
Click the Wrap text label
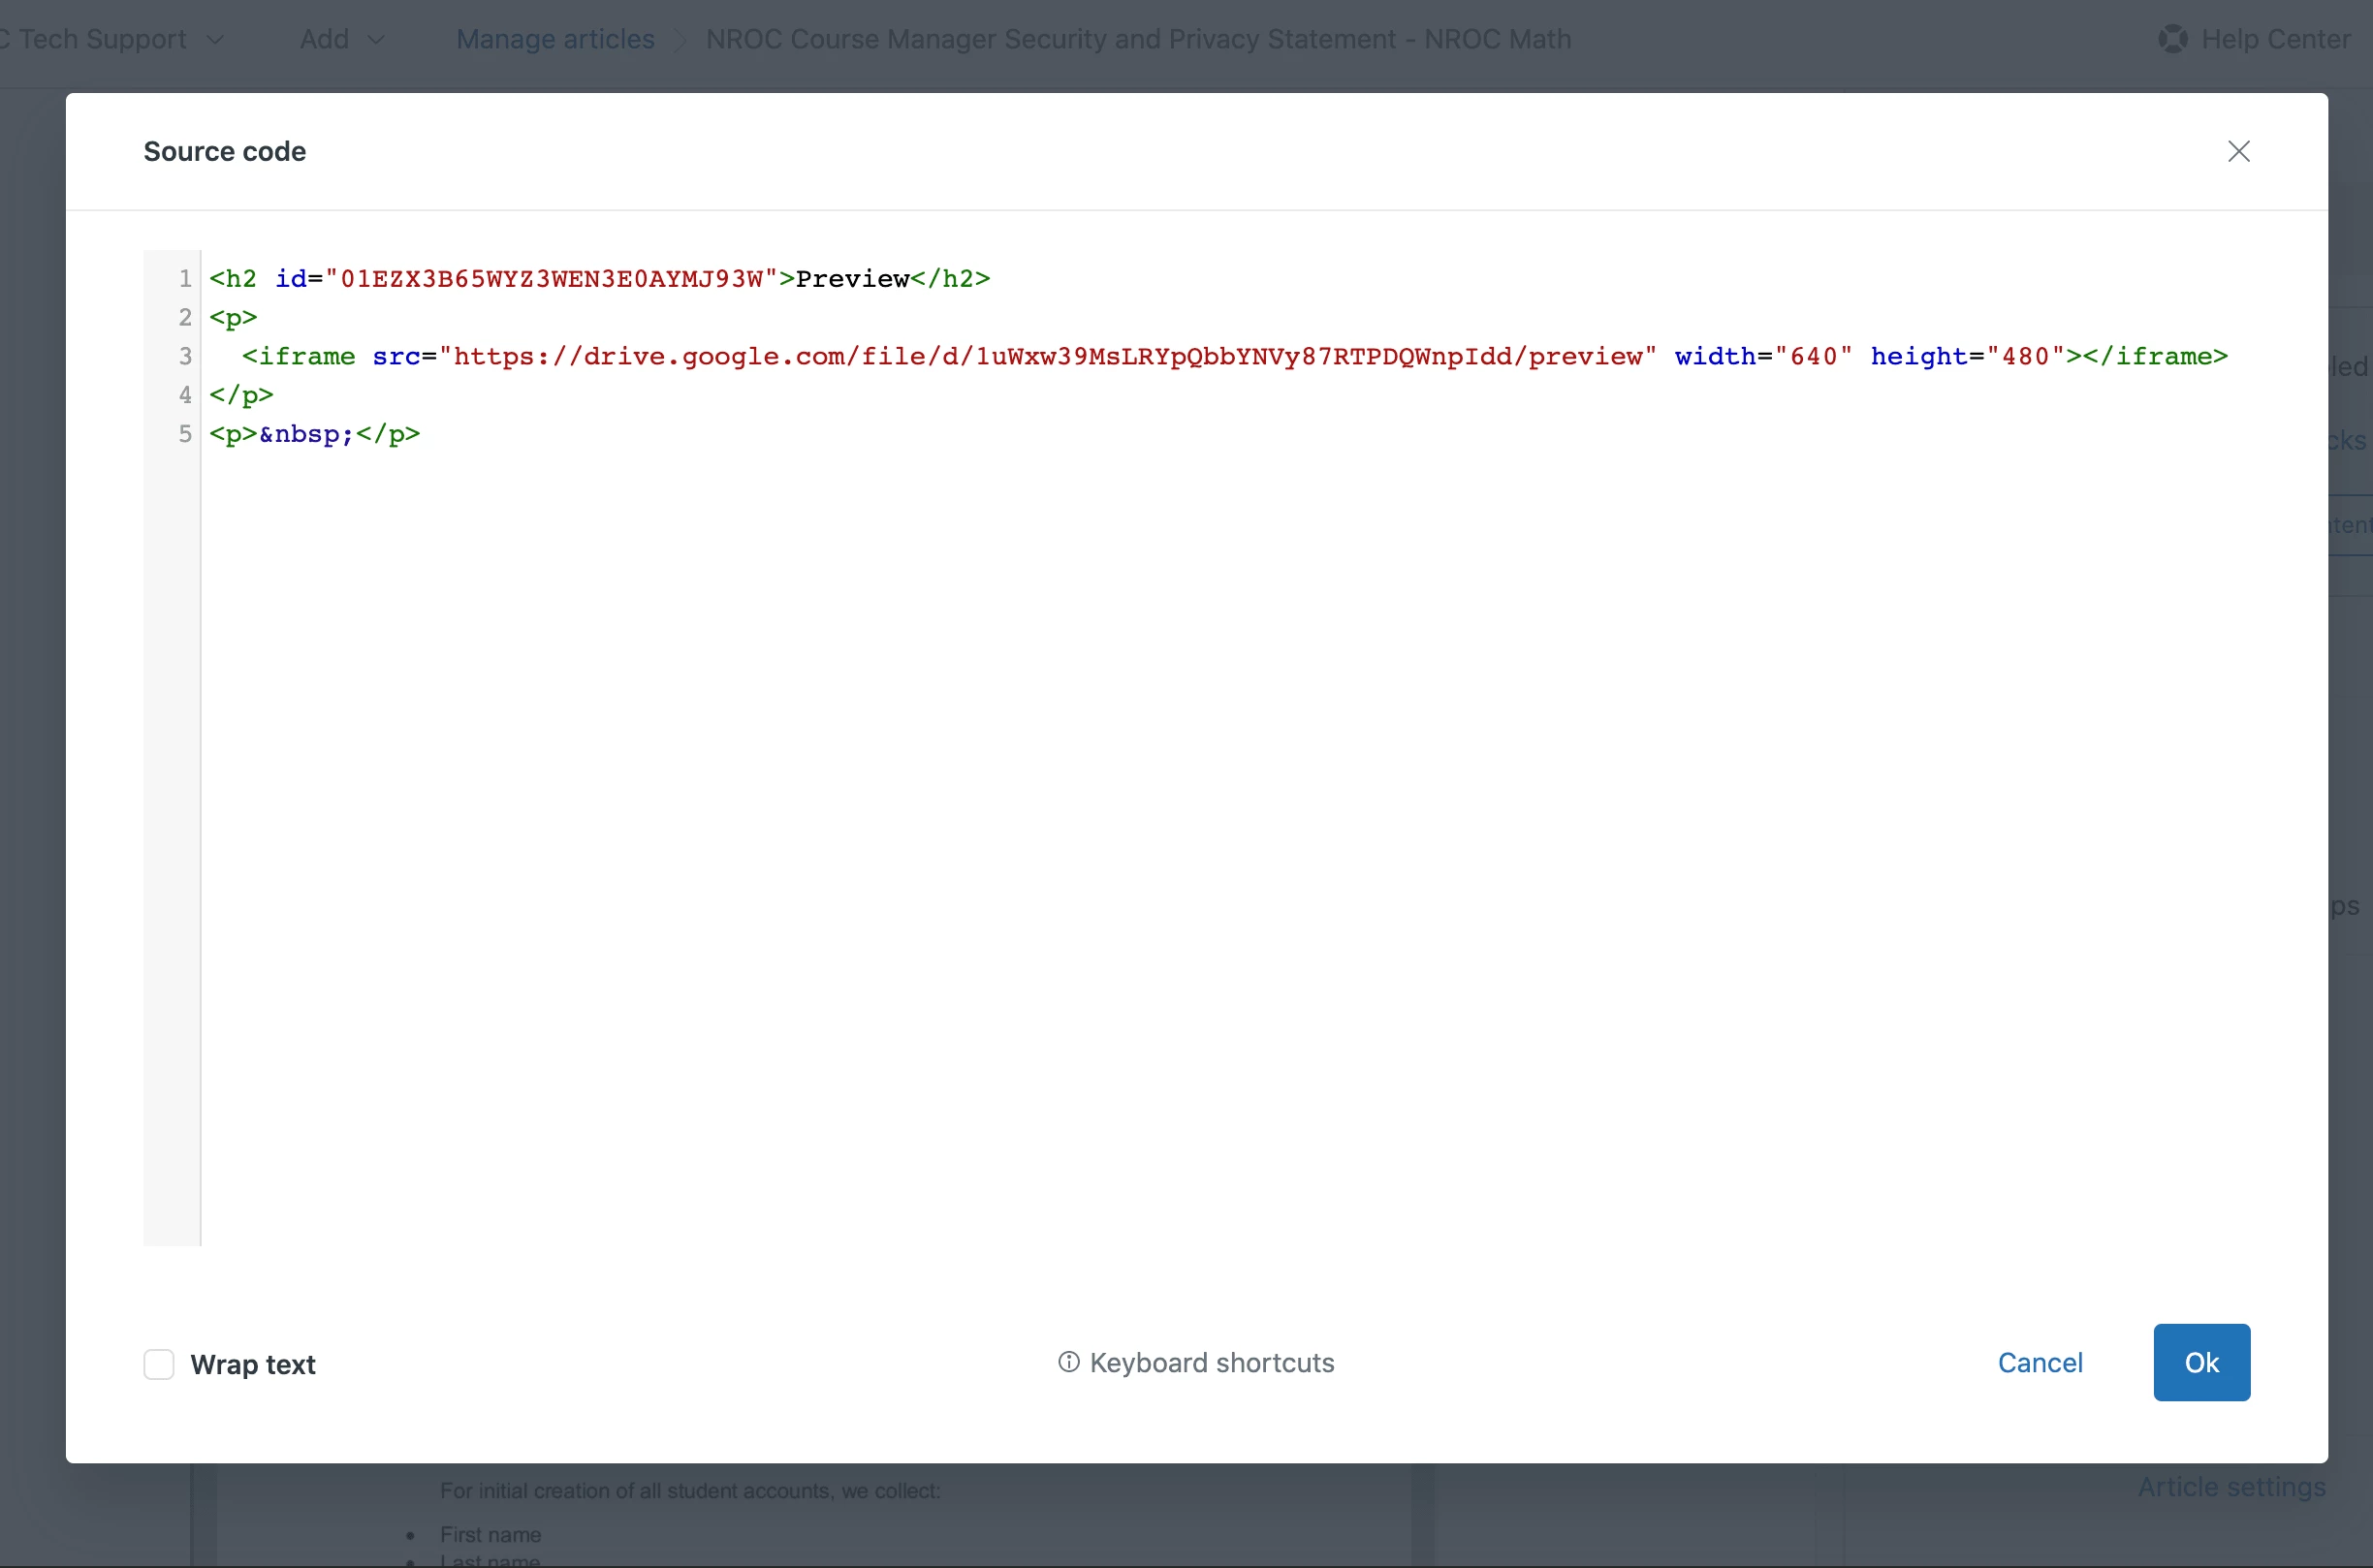253,1364
